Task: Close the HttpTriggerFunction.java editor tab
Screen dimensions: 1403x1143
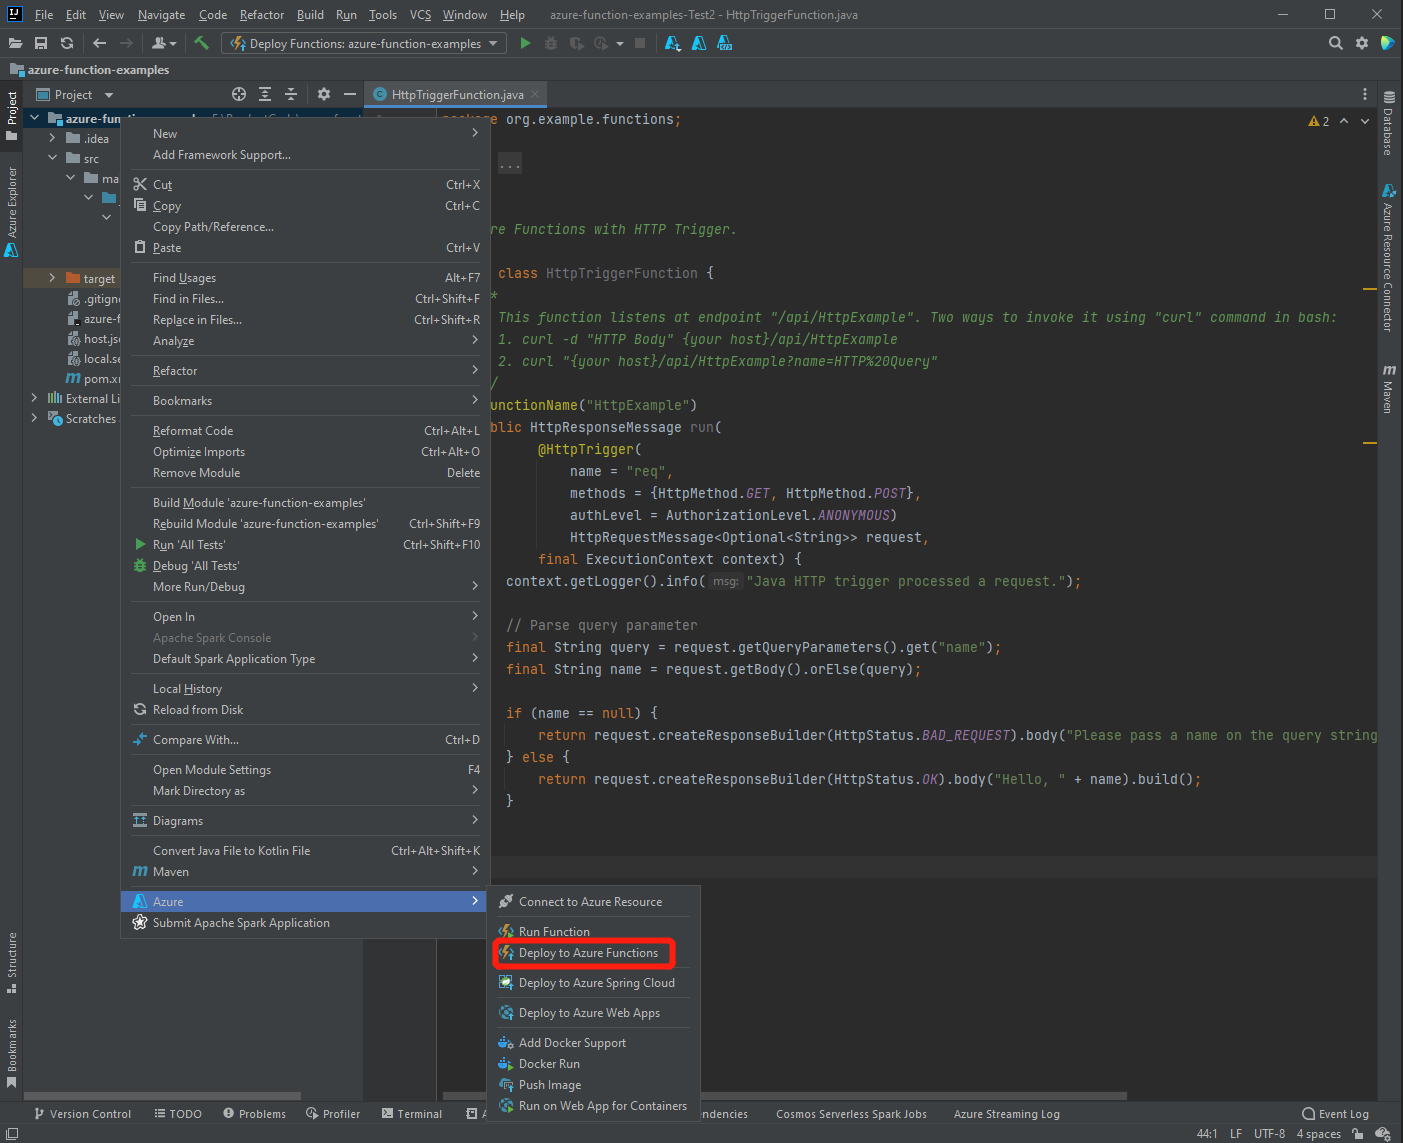Action: (x=535, y=94)
